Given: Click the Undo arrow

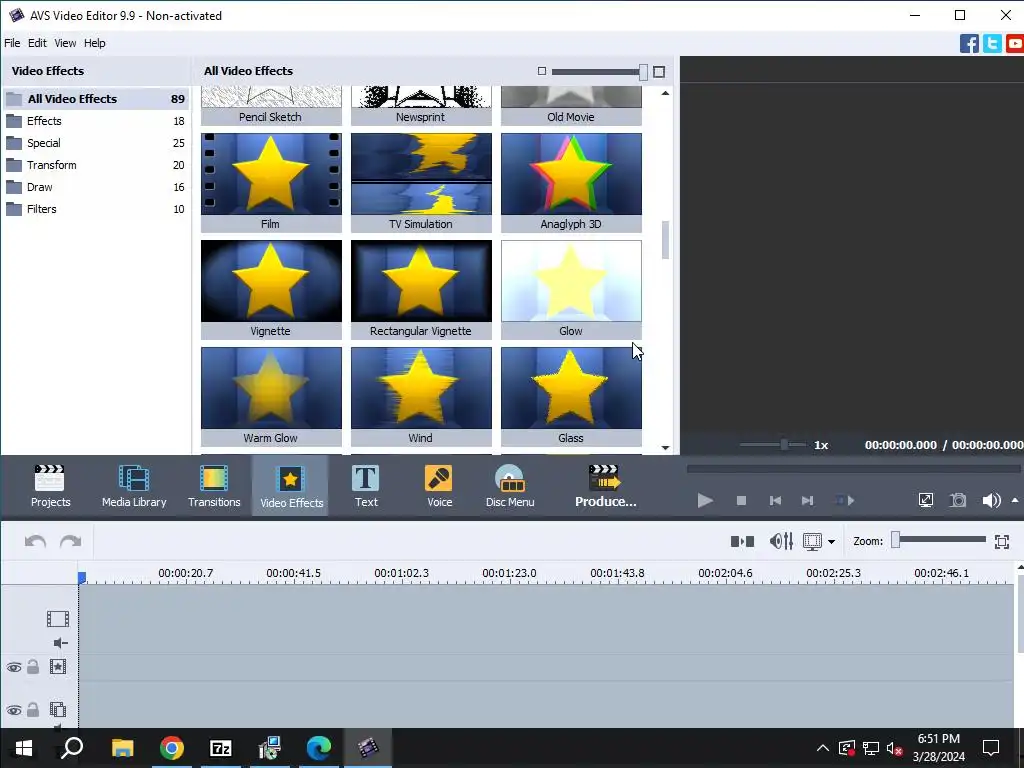Looking at the screenshot, I should pos(35,541).
